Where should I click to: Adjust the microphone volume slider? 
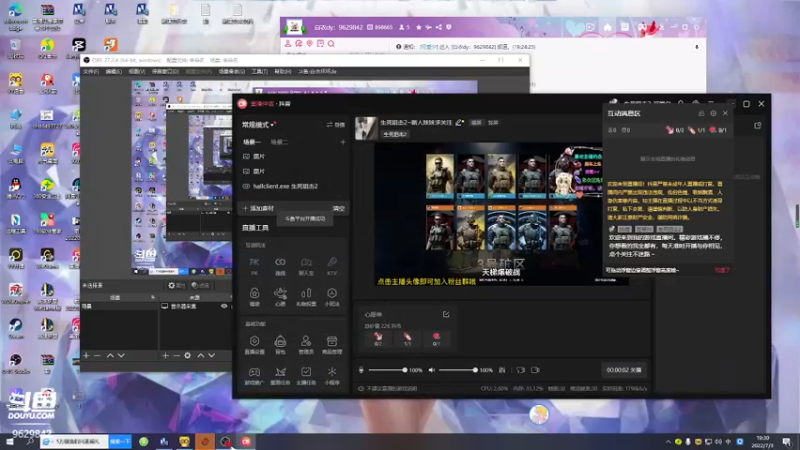click(388, 370)
